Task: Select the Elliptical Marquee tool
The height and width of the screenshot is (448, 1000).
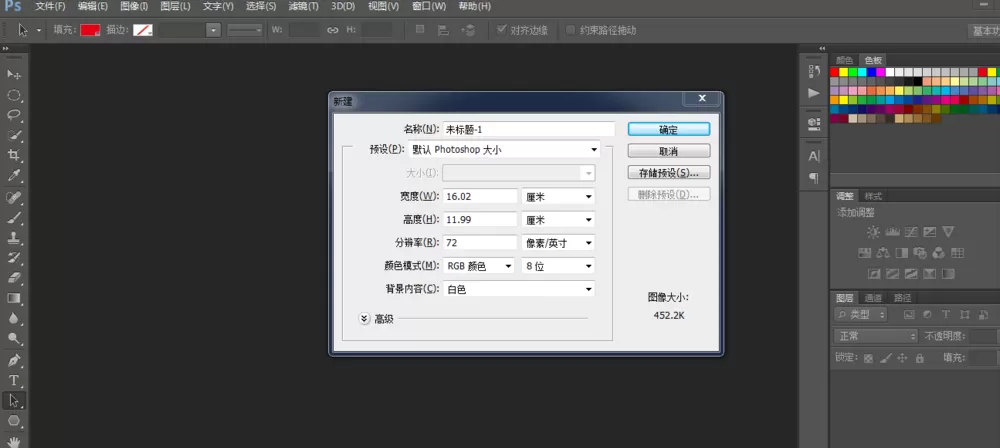Action: [x=13, y=95]
